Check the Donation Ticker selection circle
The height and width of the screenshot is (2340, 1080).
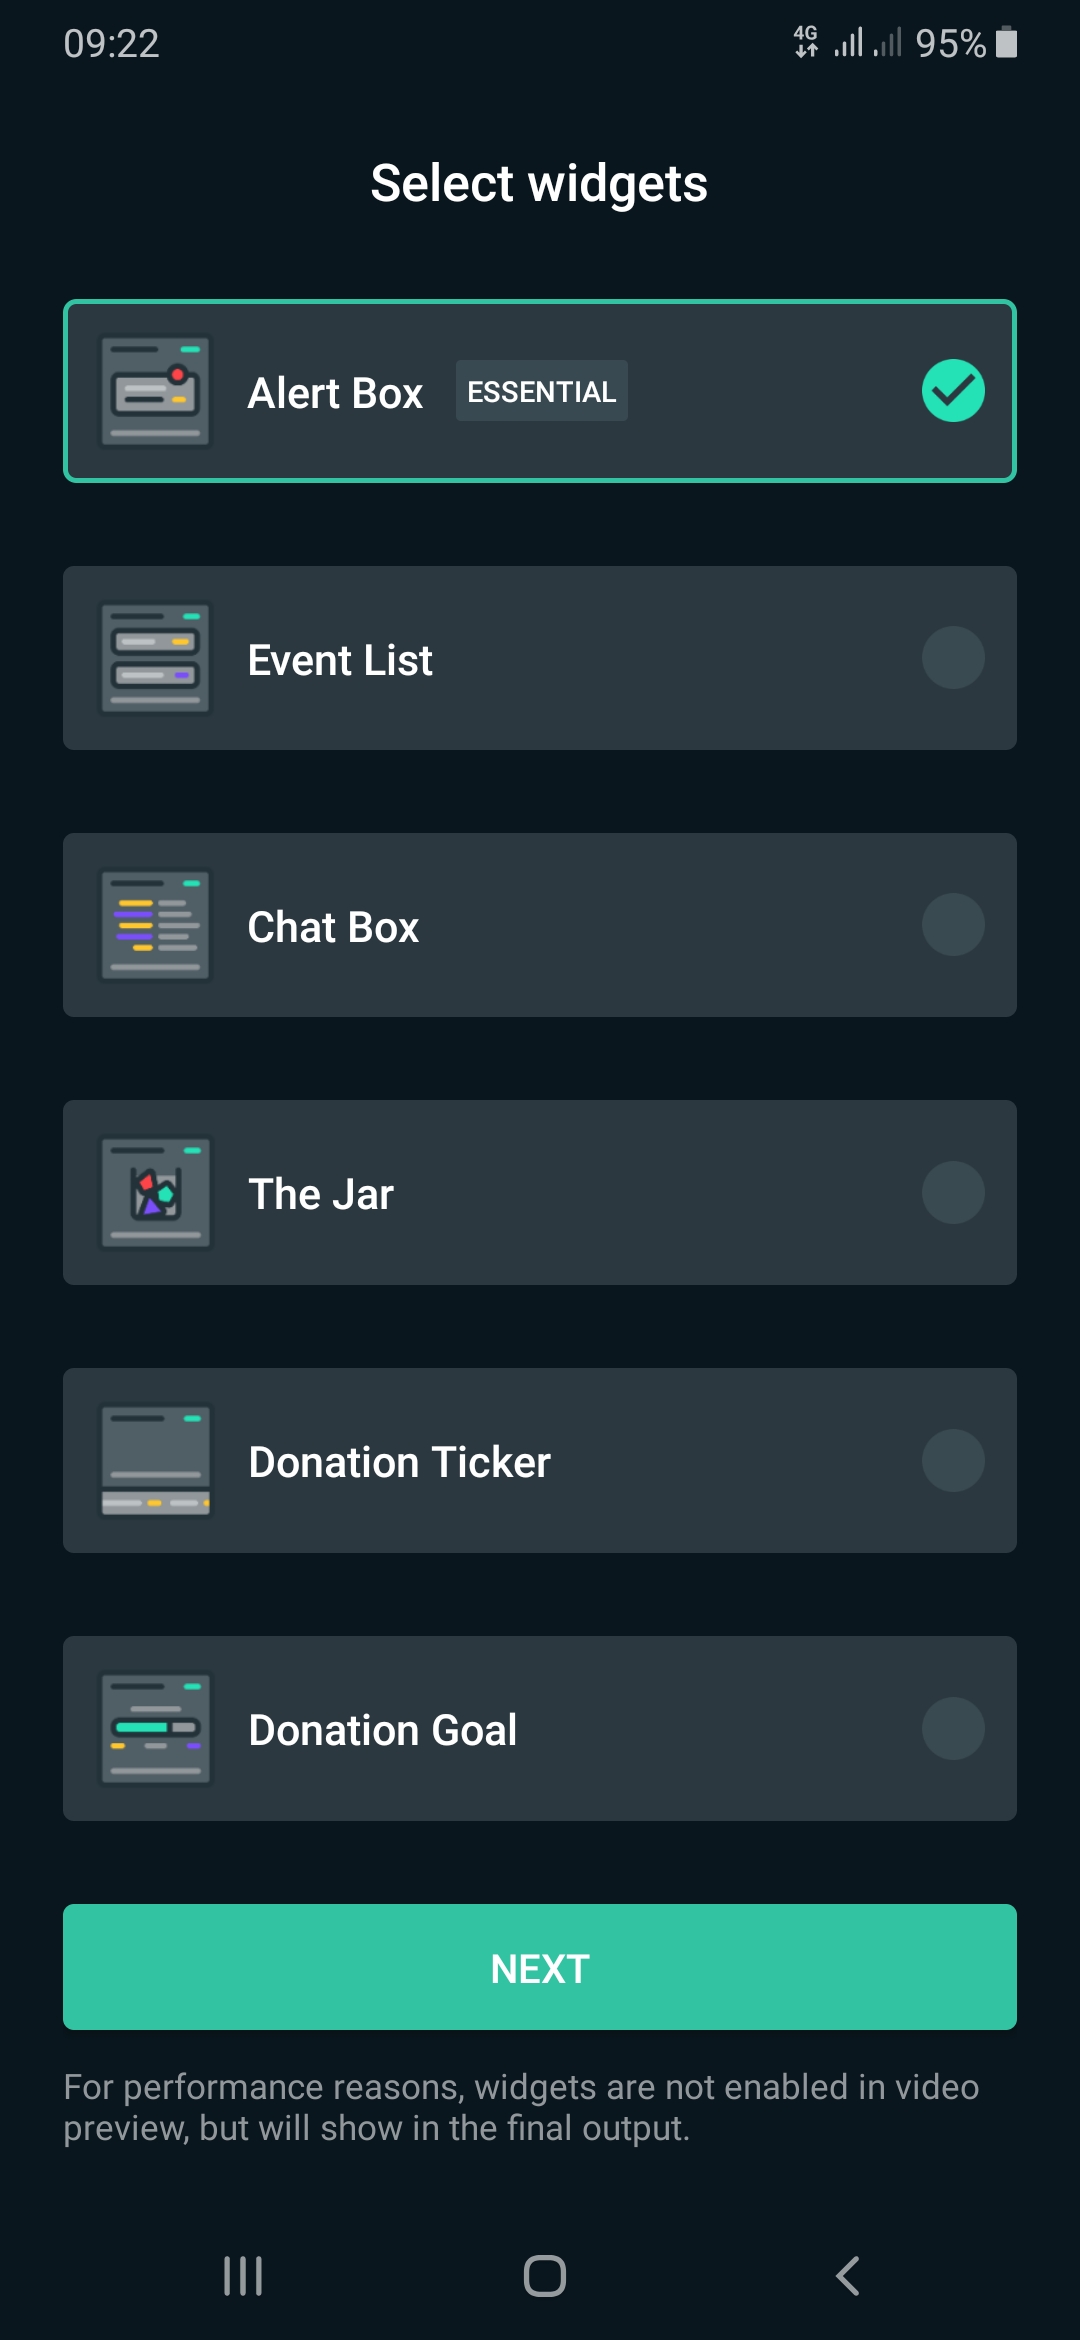tap(953, 1461)
